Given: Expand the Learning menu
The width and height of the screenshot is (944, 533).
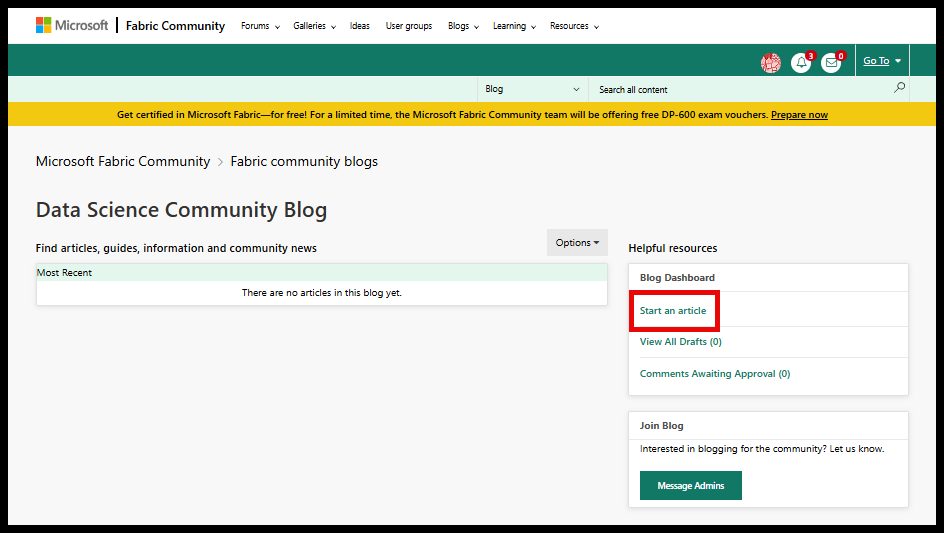Looking at the screenshot, I should [514, 26].
